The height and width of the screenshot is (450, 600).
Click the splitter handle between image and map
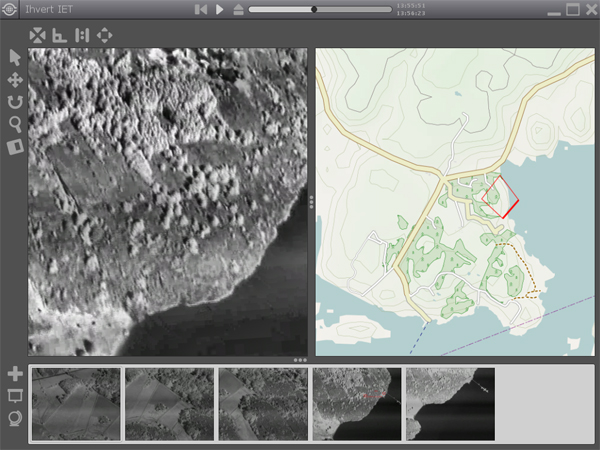click(312, 201)
